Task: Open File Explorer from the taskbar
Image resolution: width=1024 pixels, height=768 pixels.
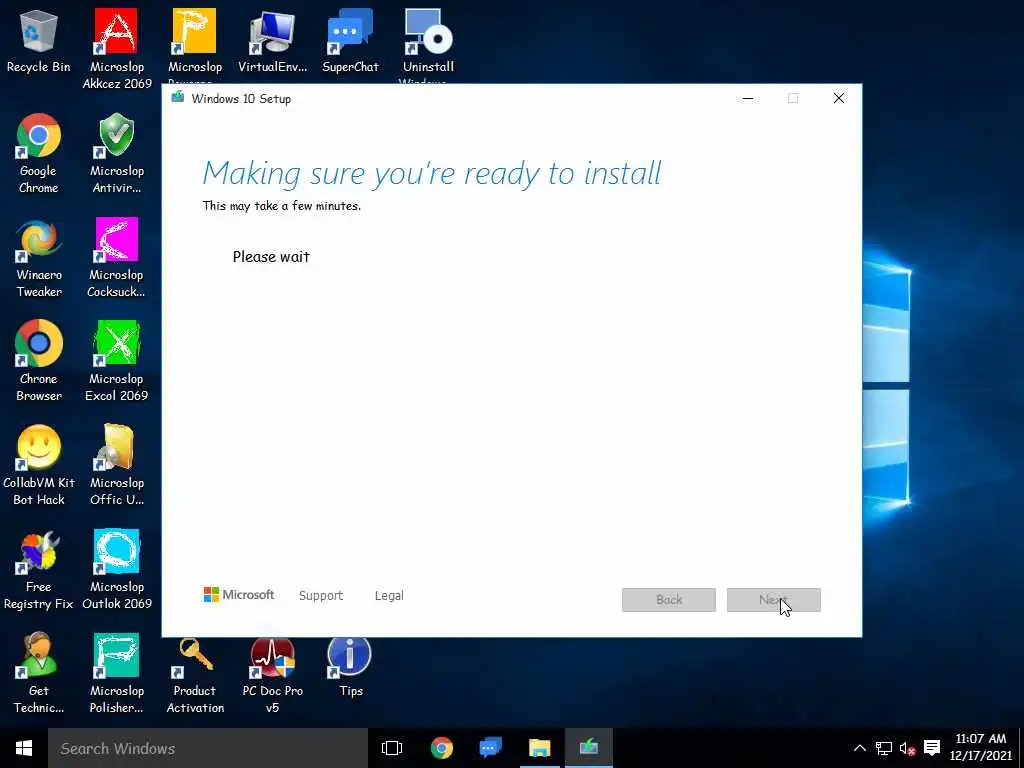Action: [539, 748]
